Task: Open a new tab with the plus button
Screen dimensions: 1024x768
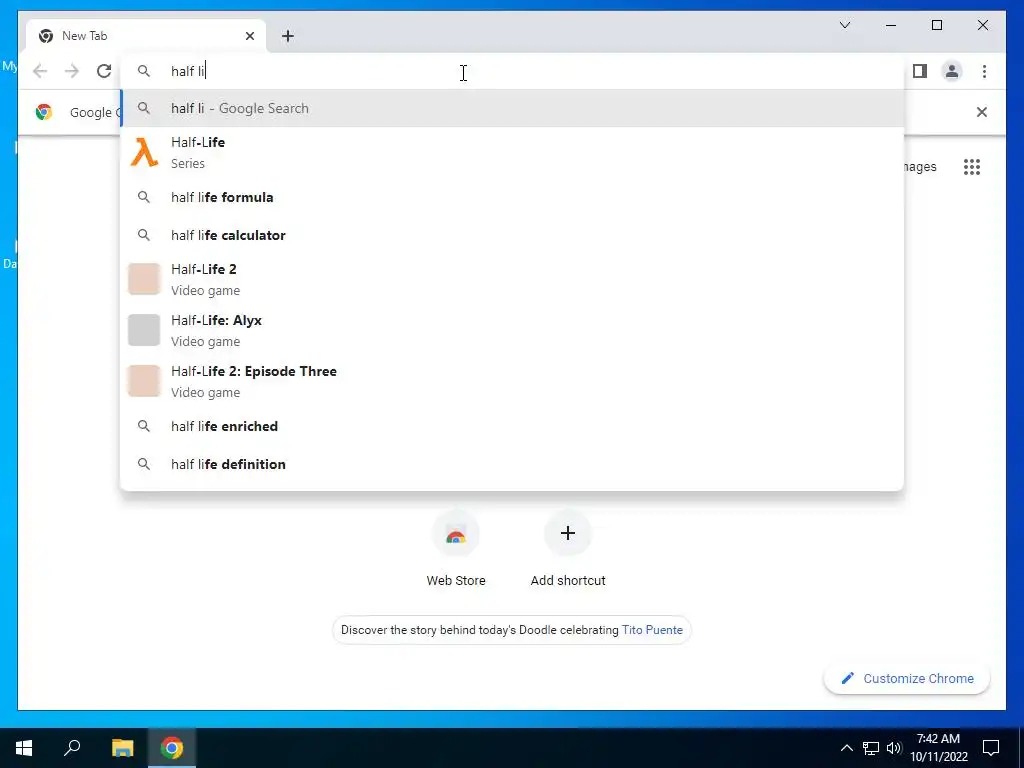Action: click(x=288, y=36)
